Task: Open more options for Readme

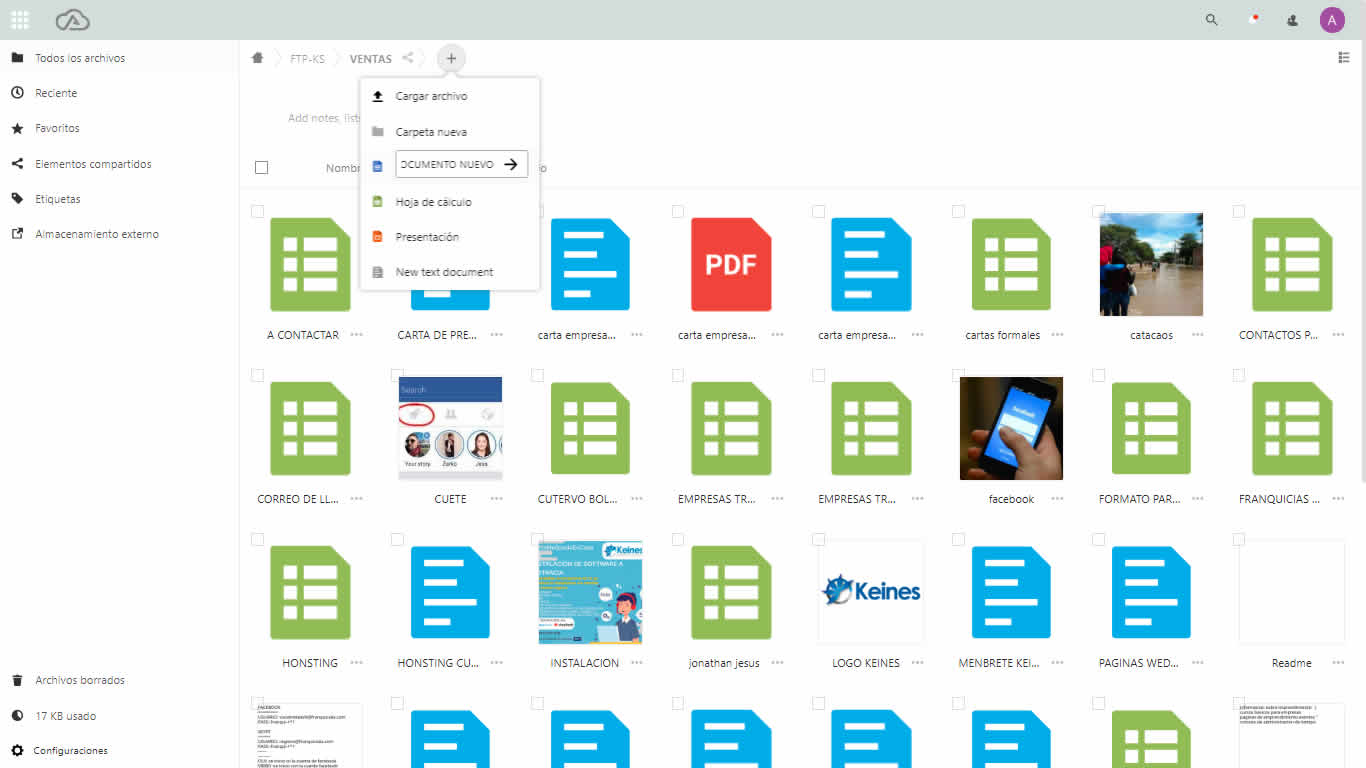Action: pos(1337,663)
